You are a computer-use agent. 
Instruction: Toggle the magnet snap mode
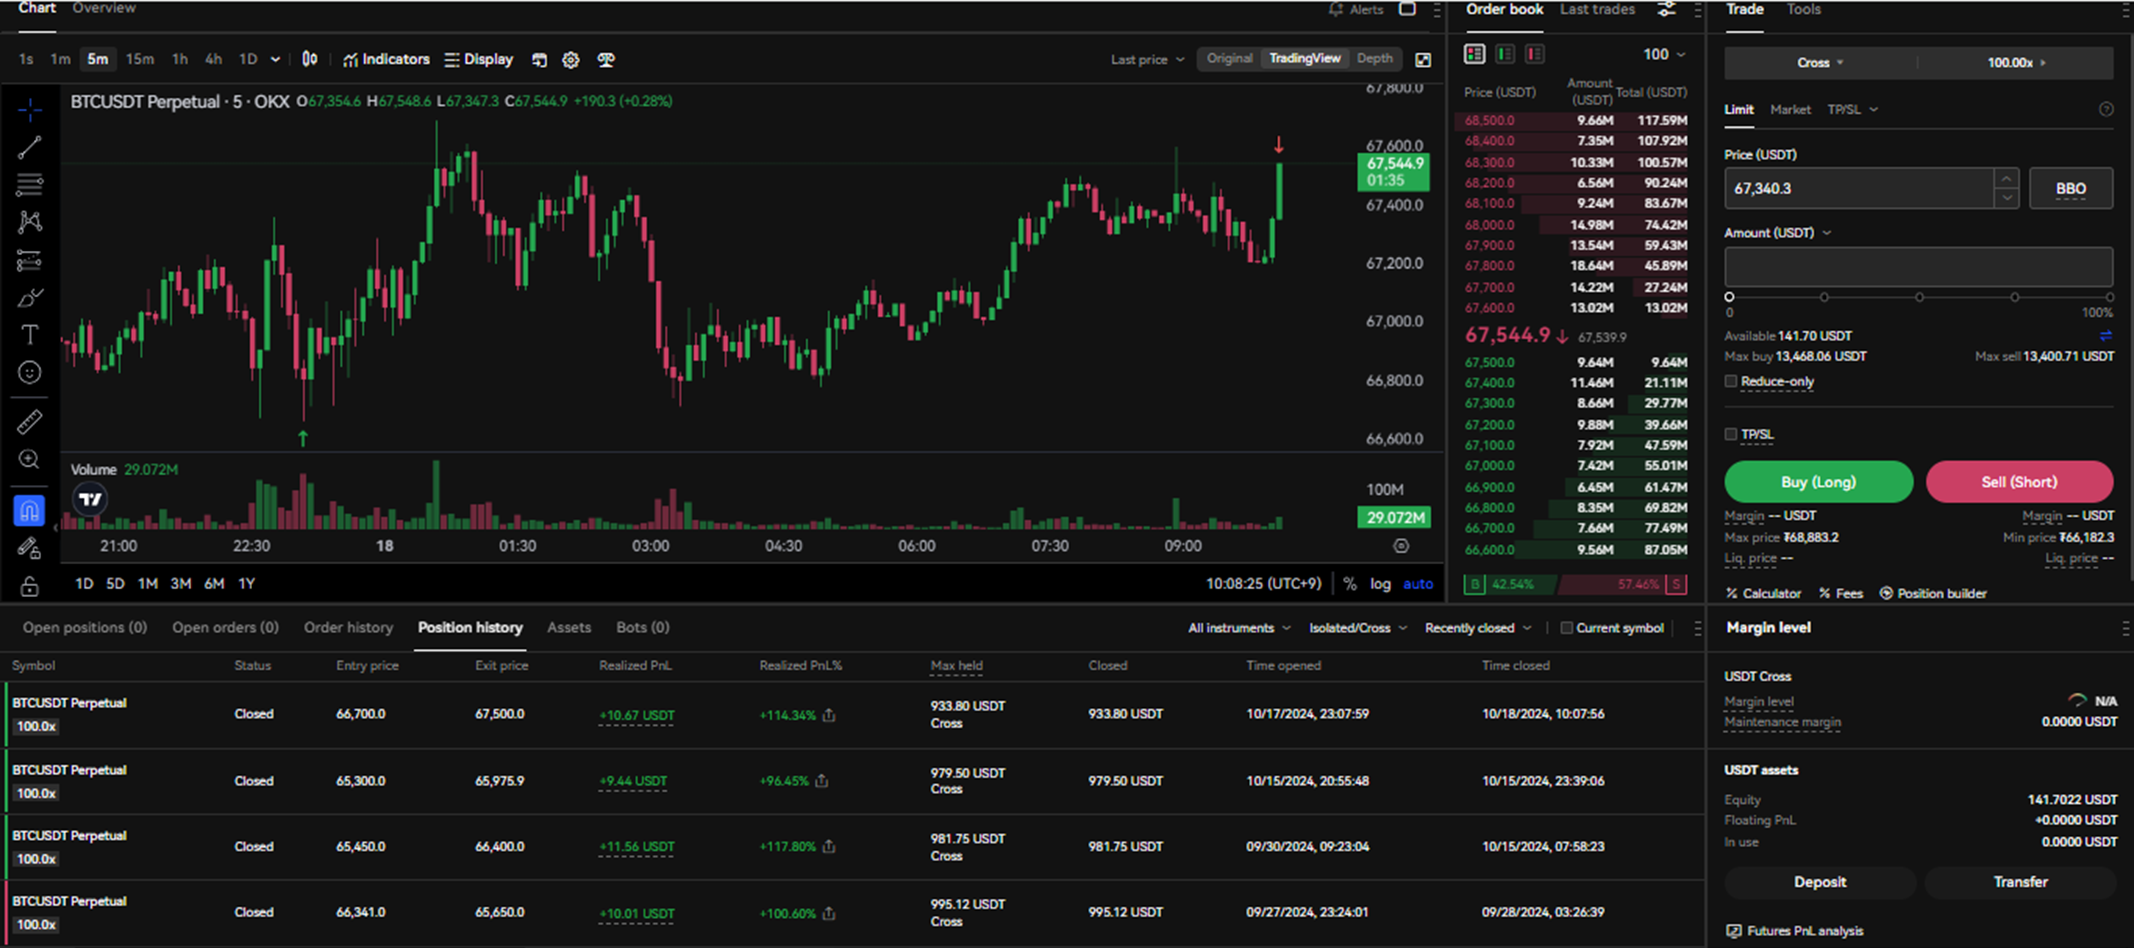(30, 511)
